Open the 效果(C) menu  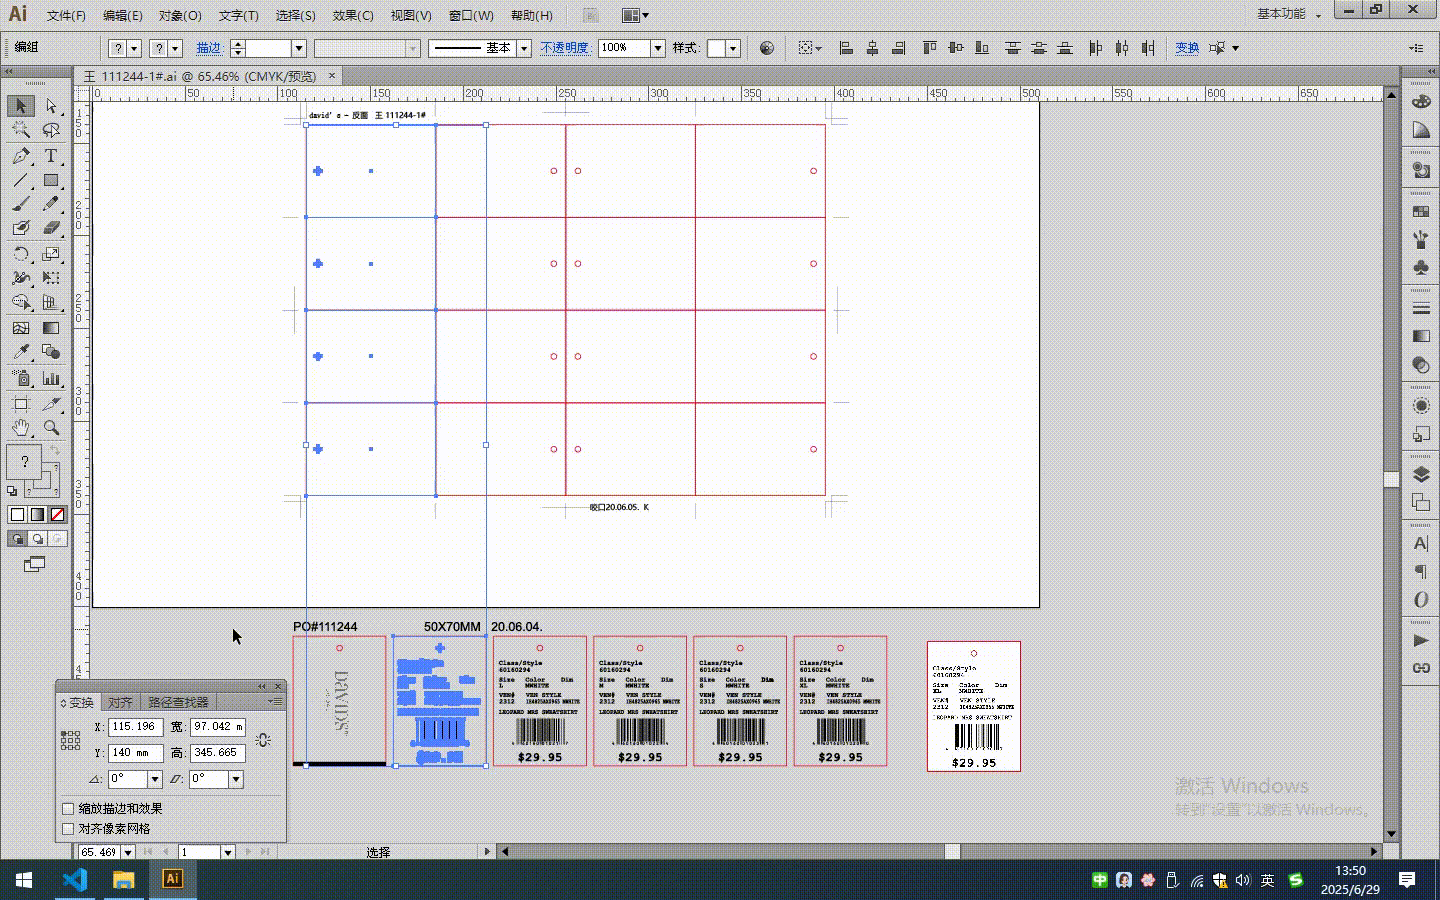[352, 15]
